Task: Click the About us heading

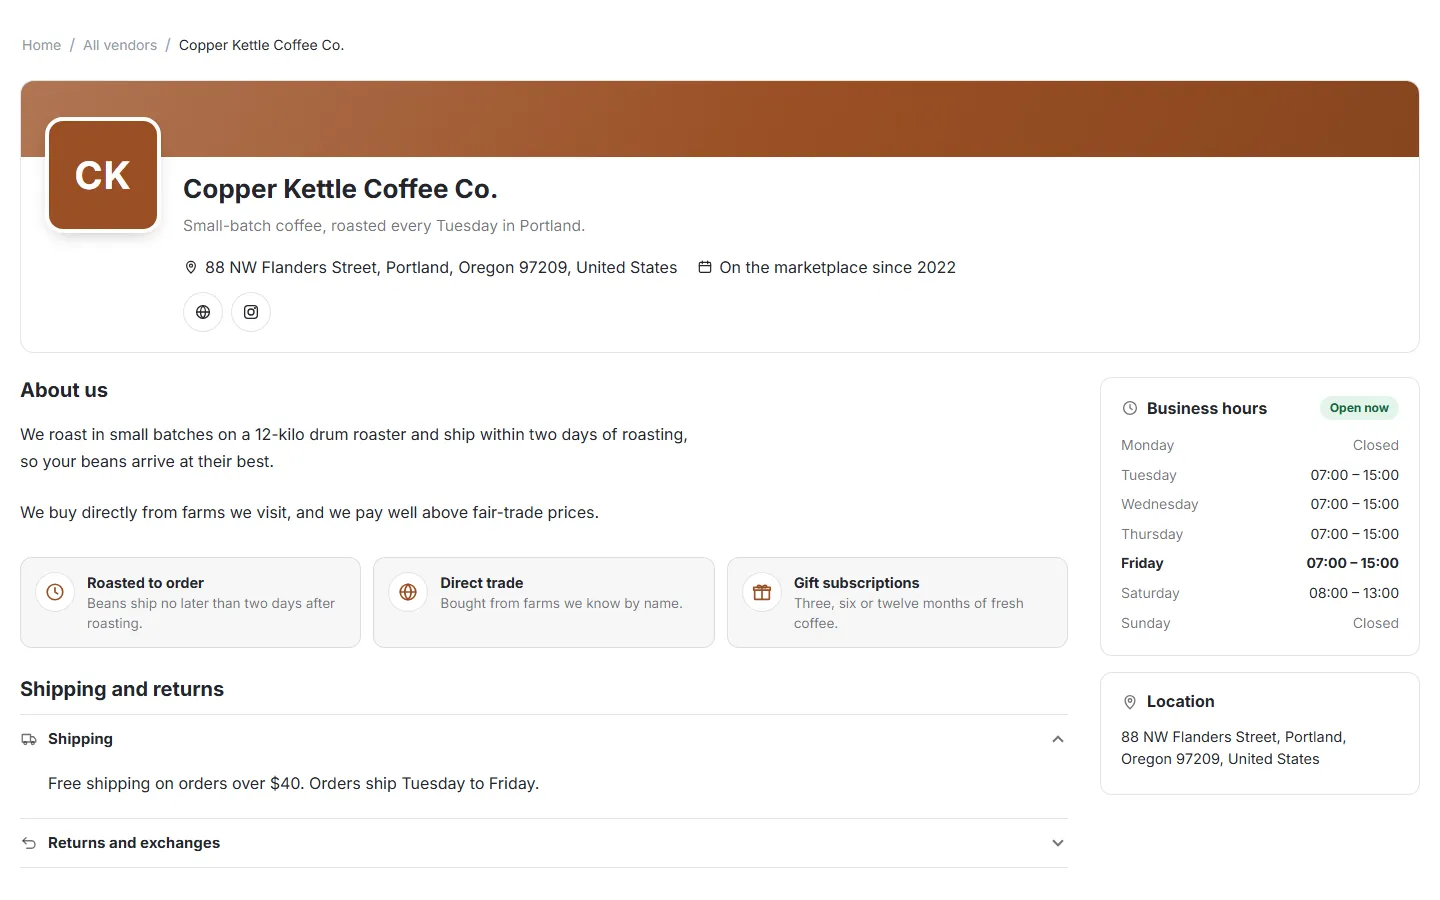Action: click(x=64, y=390)
